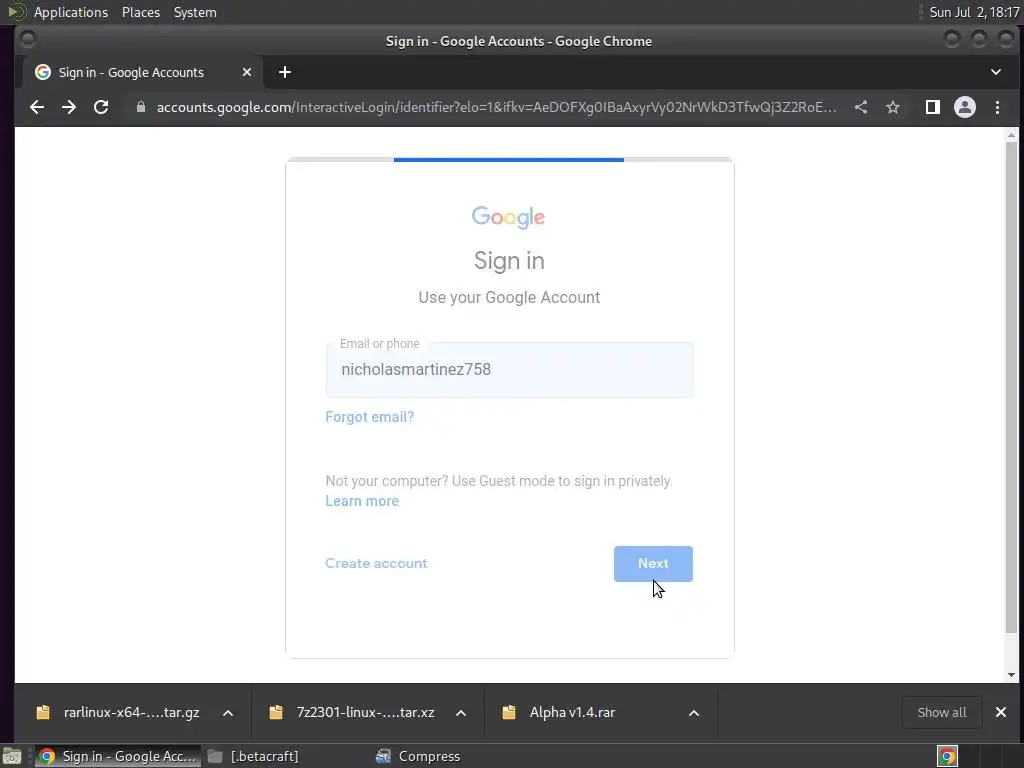The width and height of the screenshot is (1024, 768).
Task: Click the address bar URL
Action: pos(496,107)
